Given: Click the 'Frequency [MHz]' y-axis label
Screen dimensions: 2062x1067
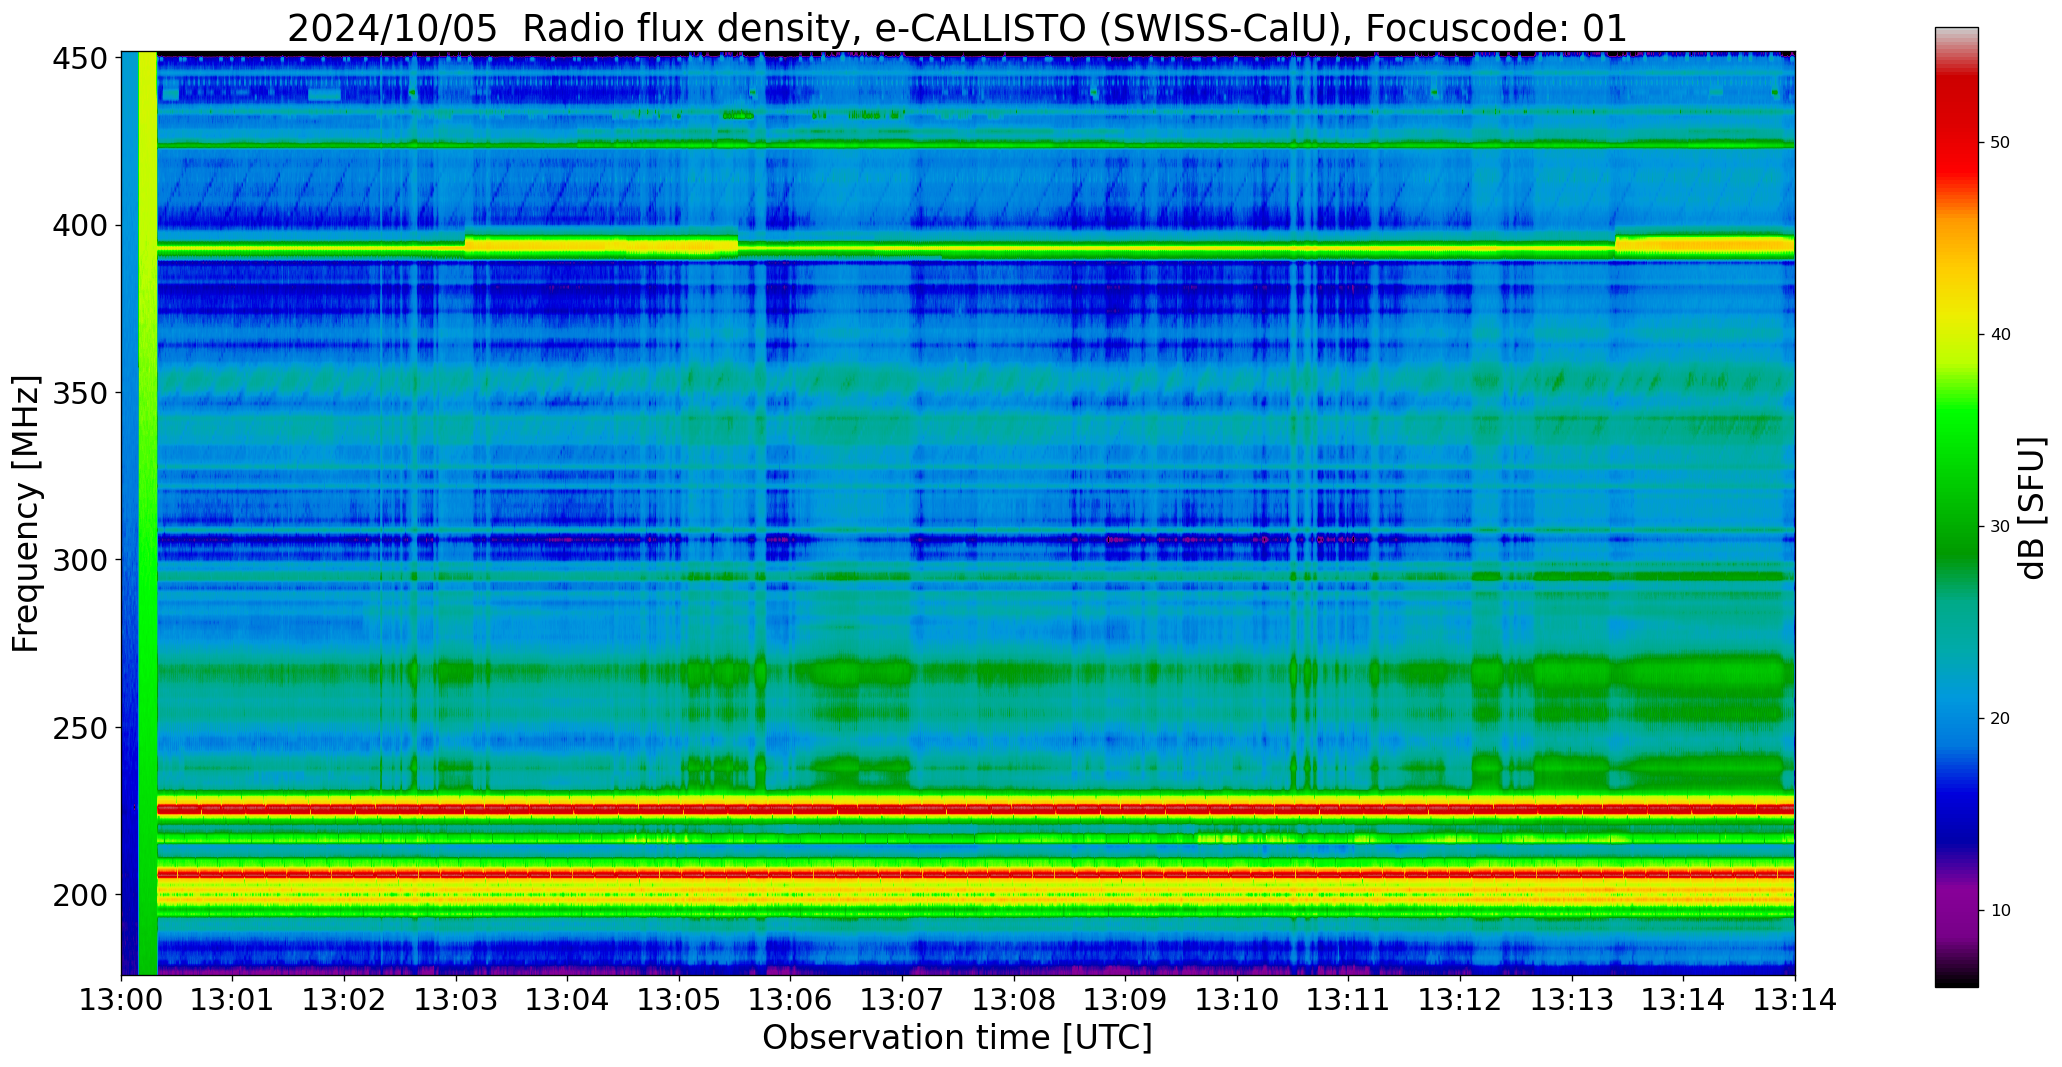Looking at the screenshot, I should 27,513.
